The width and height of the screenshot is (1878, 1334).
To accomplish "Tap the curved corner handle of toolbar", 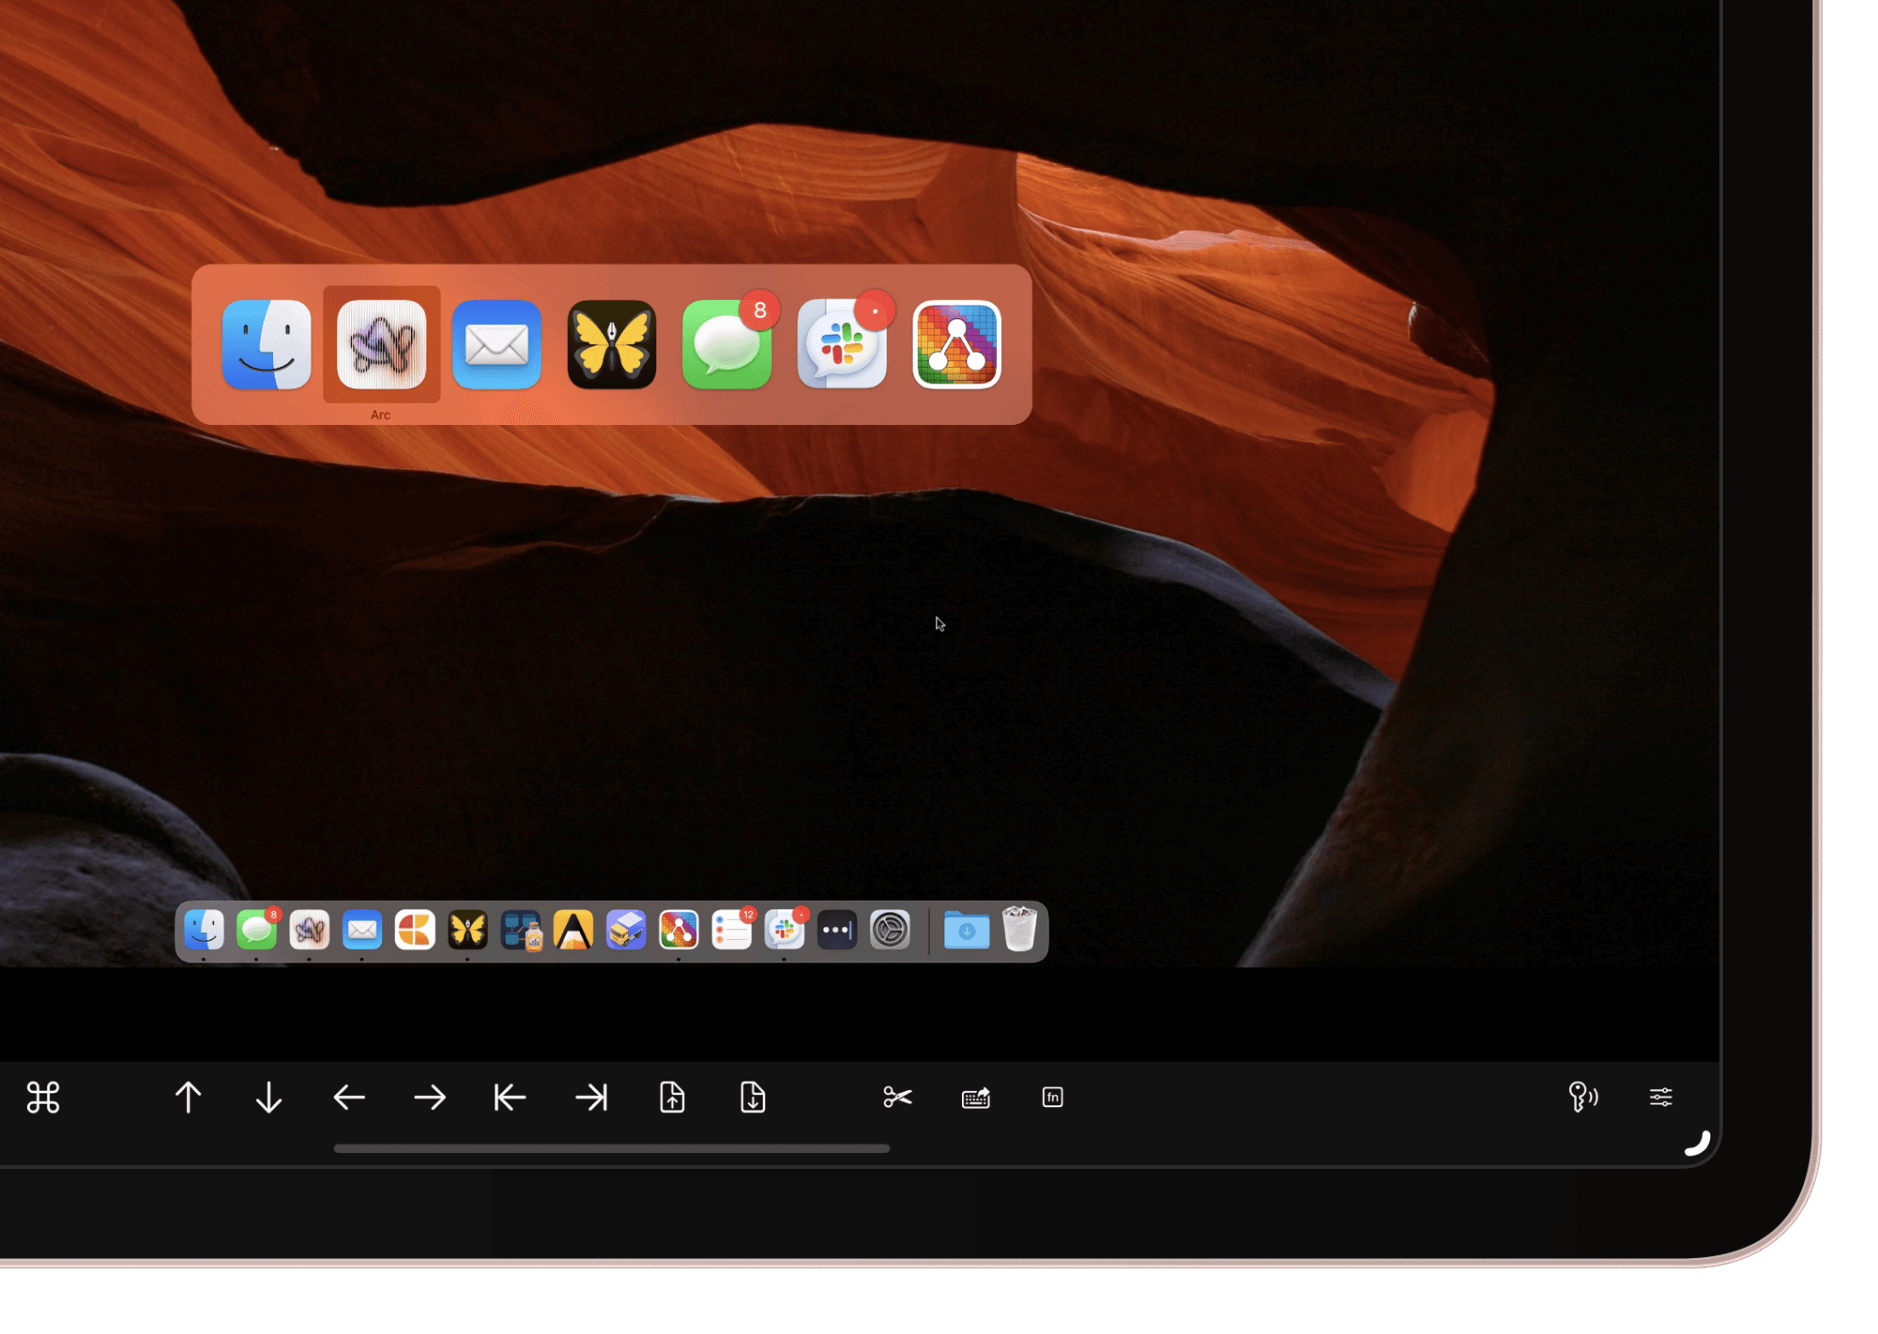I will coord(1698,1143).
